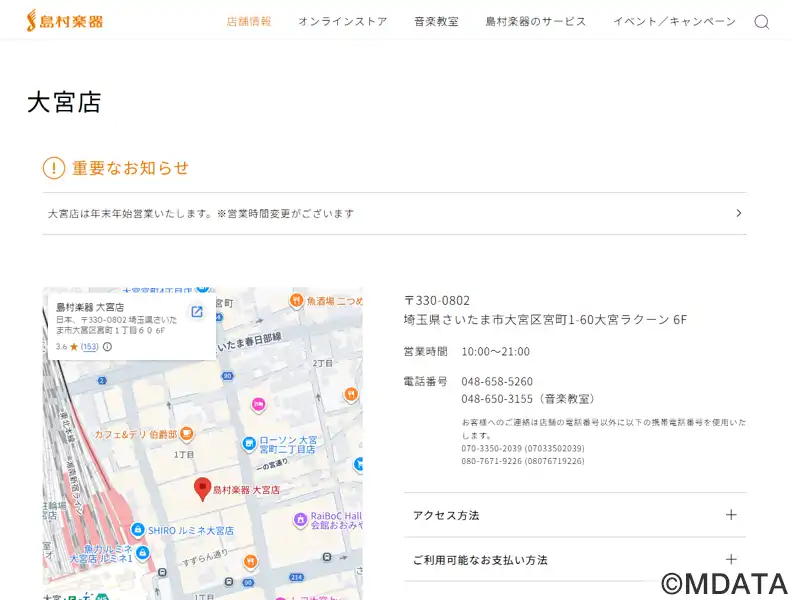Click the 153 reviews link
800x600 pixels.
click(90, 347)
